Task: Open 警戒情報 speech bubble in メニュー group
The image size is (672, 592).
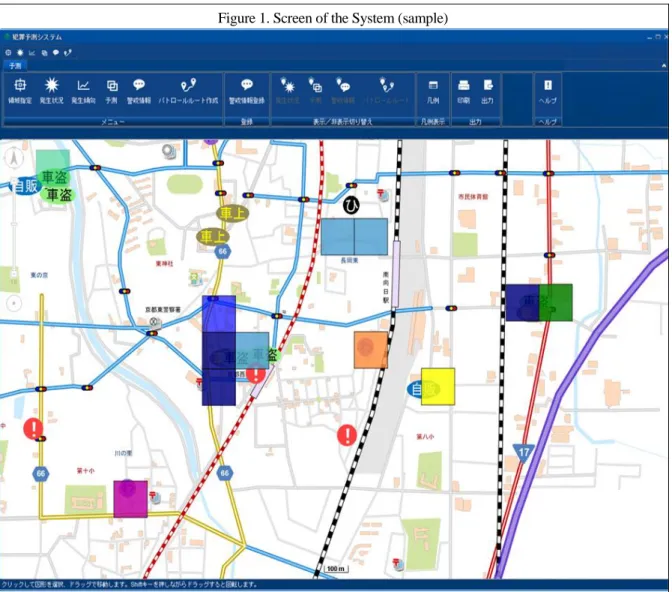Action: [139, 91]
